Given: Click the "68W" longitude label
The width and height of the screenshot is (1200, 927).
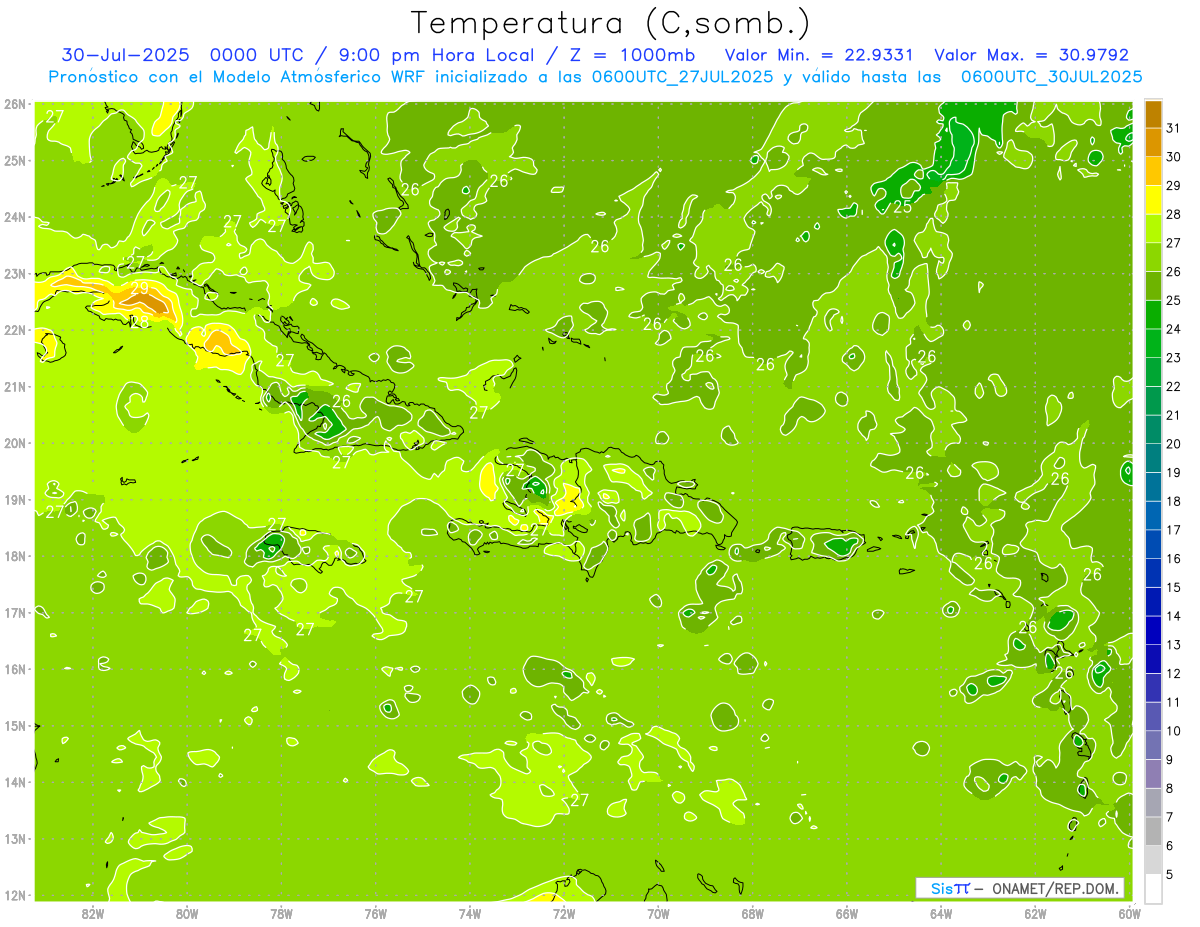Looking at the screenshot, I should pos(753,913).
